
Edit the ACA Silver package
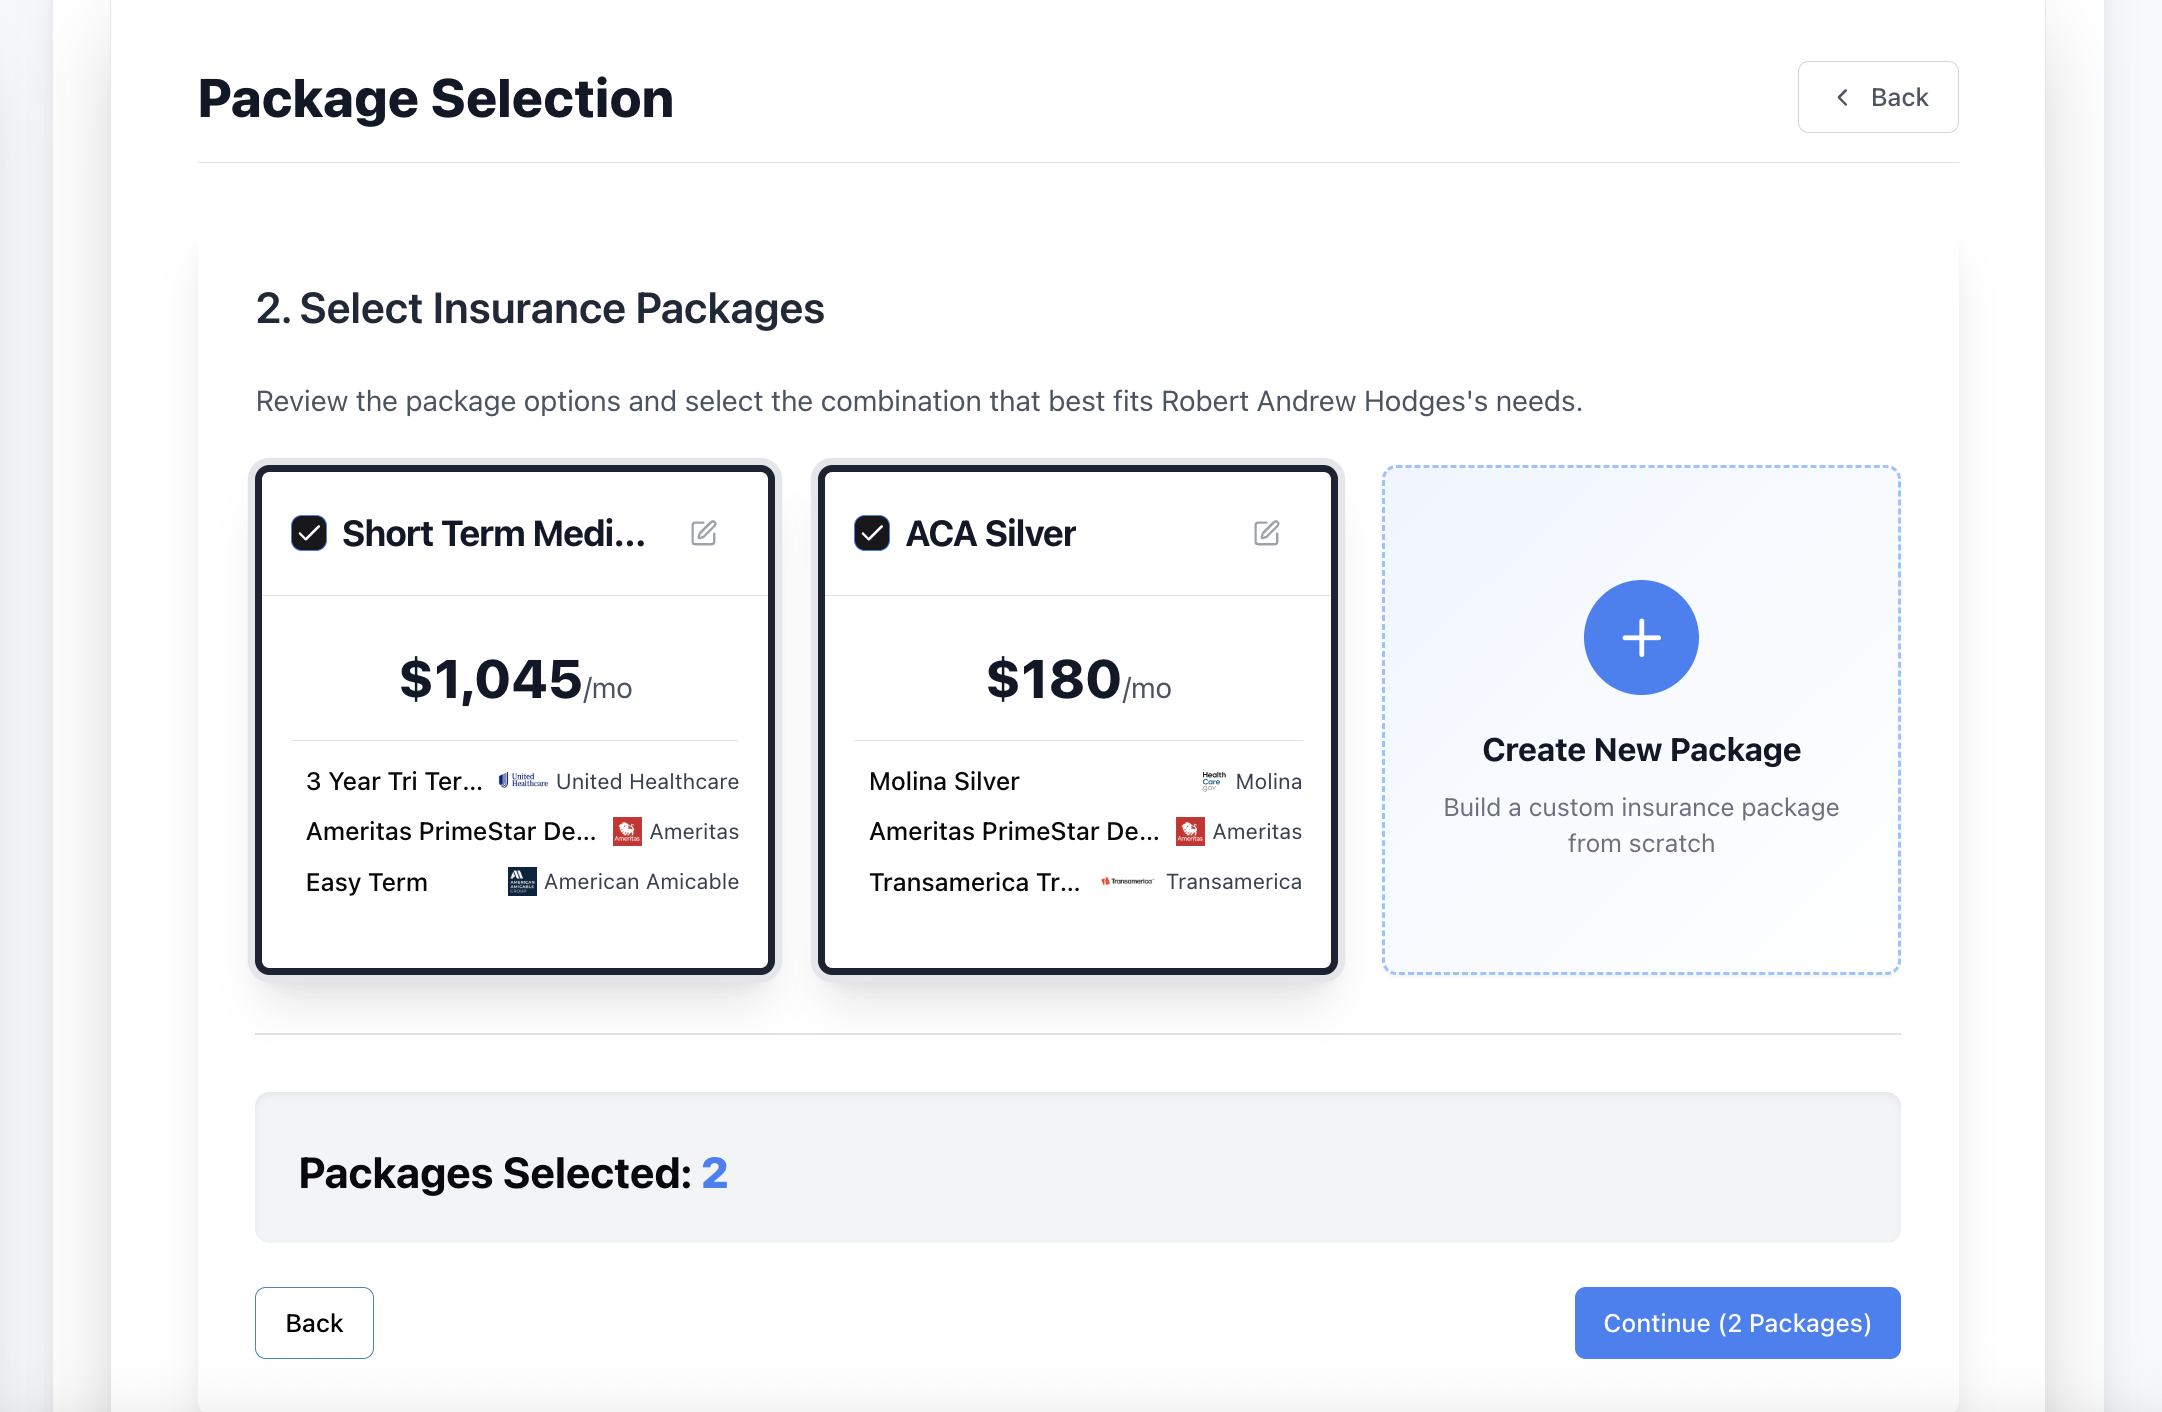1267,533
